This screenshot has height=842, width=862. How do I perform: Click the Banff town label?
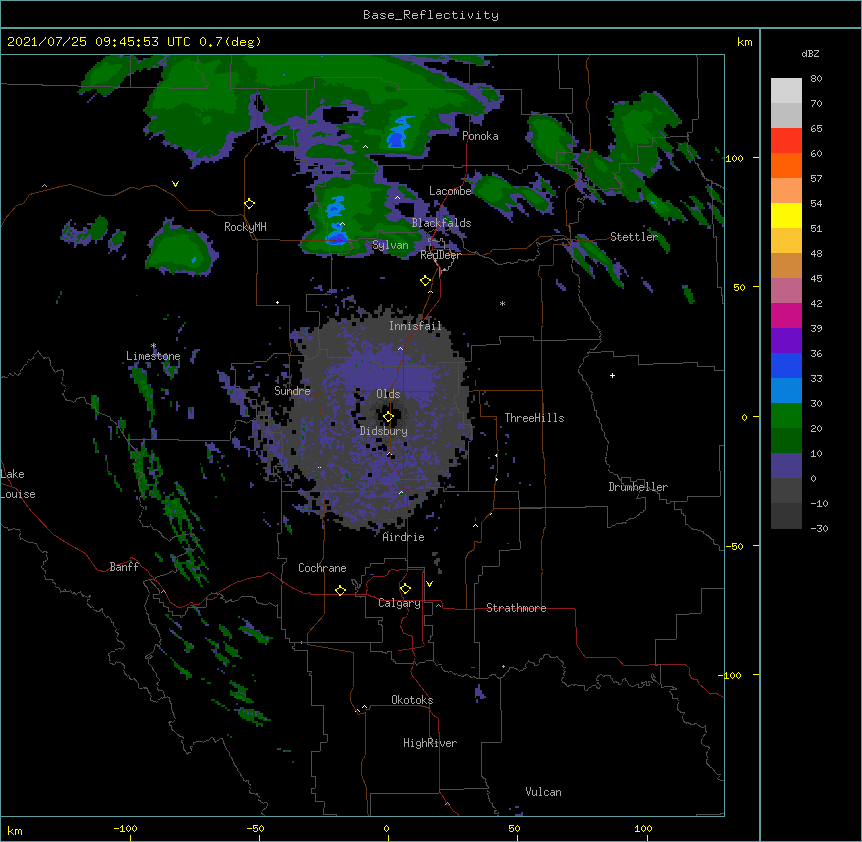[x=124, y=567]
